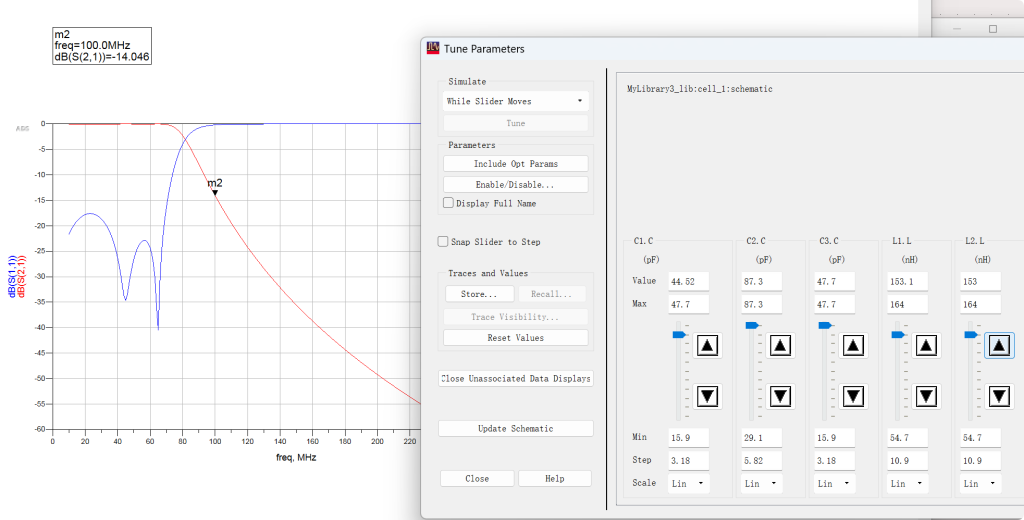This screenshot has width=1024, height=520.
Task: Click Reset Values button
Action: click(x=516, y=338)
